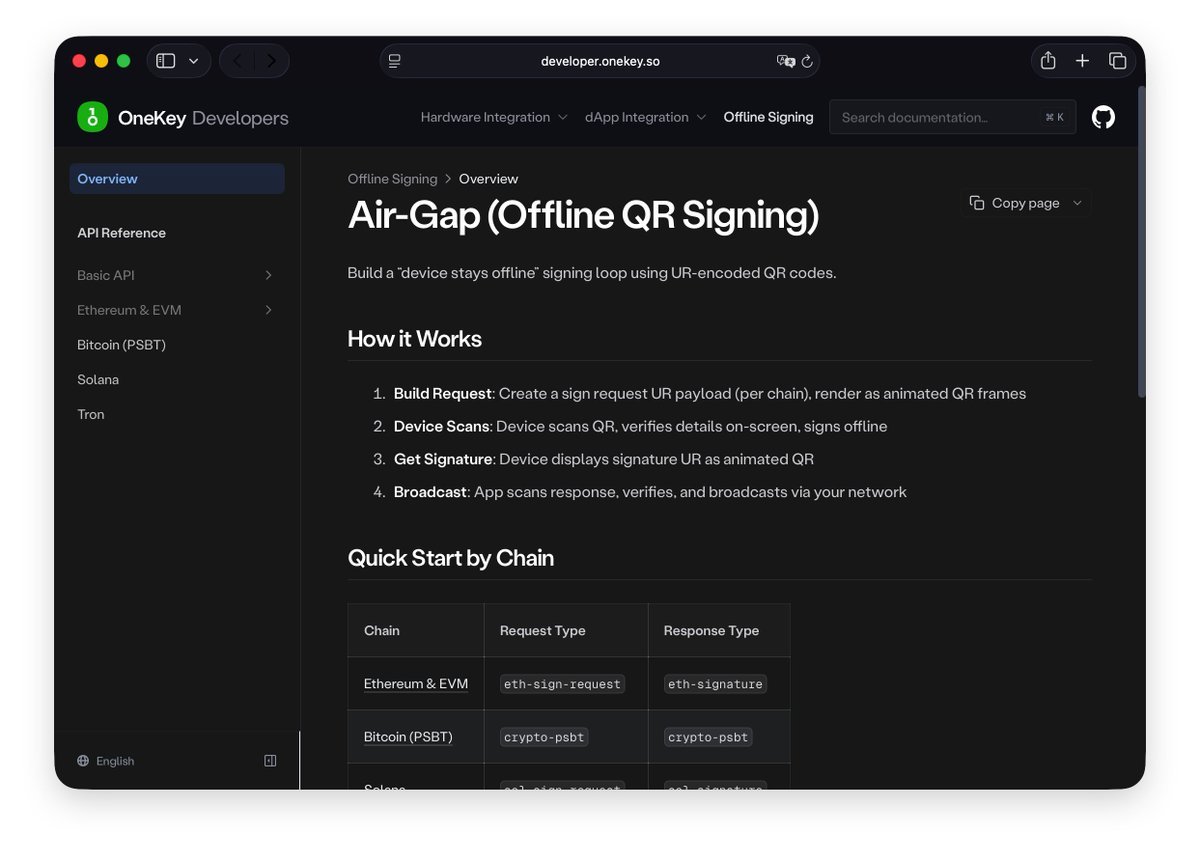Screen dimensions: 1200x862
Task: Open the Safari sidebar toggle icon
Action: pos(166,61)
